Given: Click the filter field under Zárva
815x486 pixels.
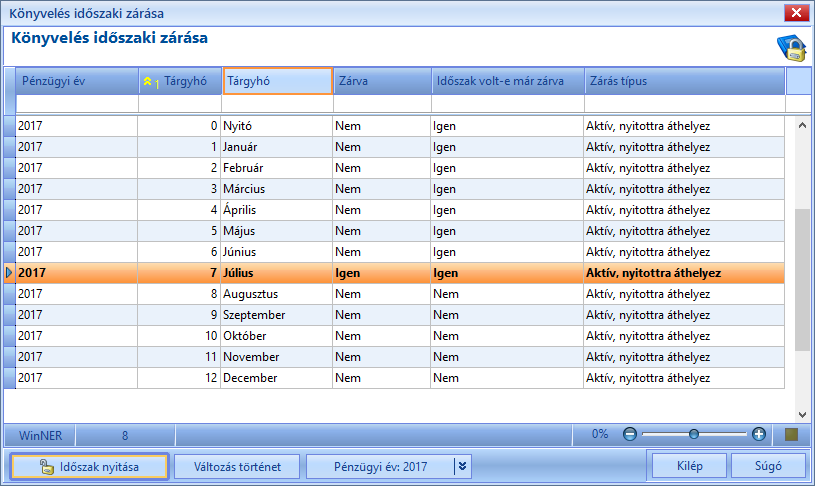Looking at the screenshot, I should click(x=382, y=103).
